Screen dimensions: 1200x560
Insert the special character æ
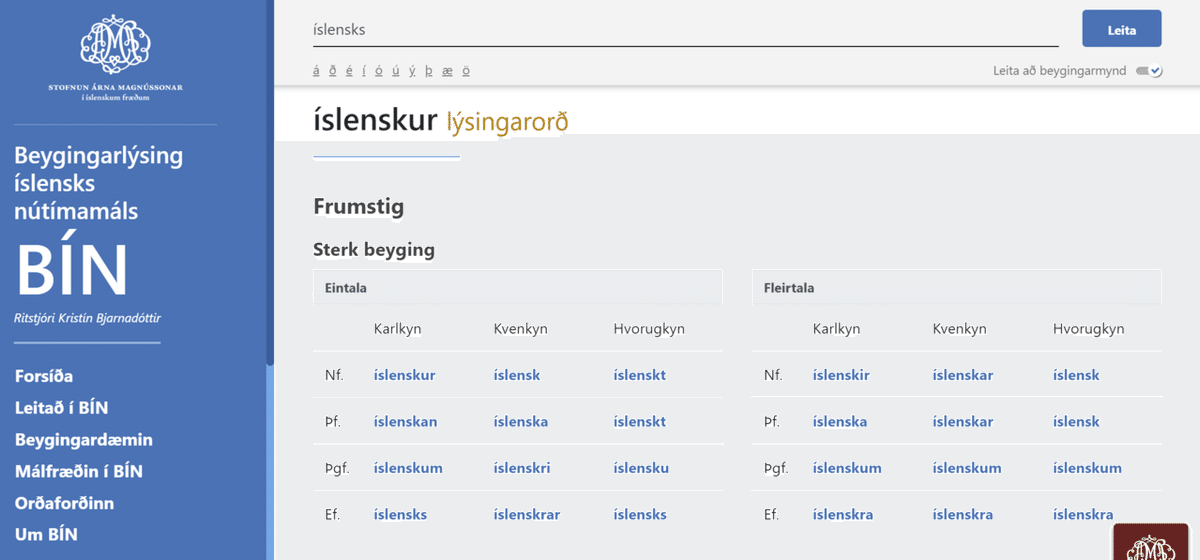[447, 71]
